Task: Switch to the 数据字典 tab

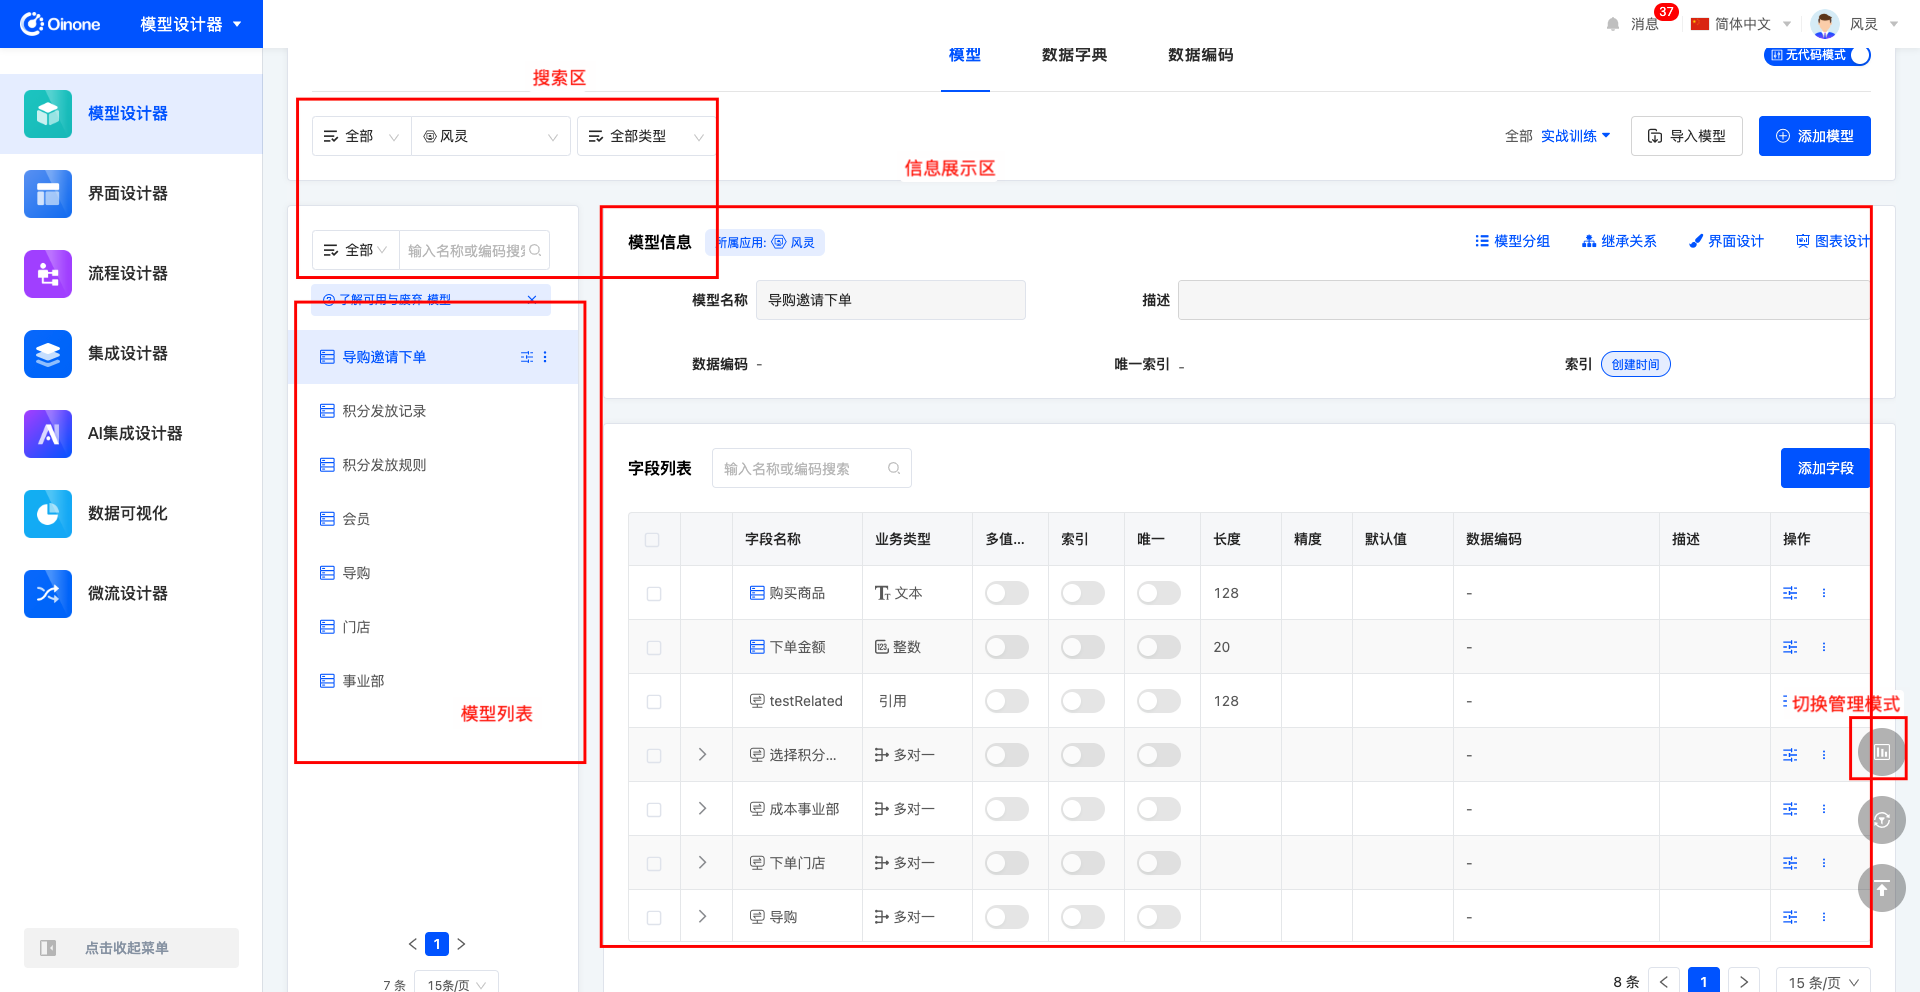Action: coord(1074,55)
